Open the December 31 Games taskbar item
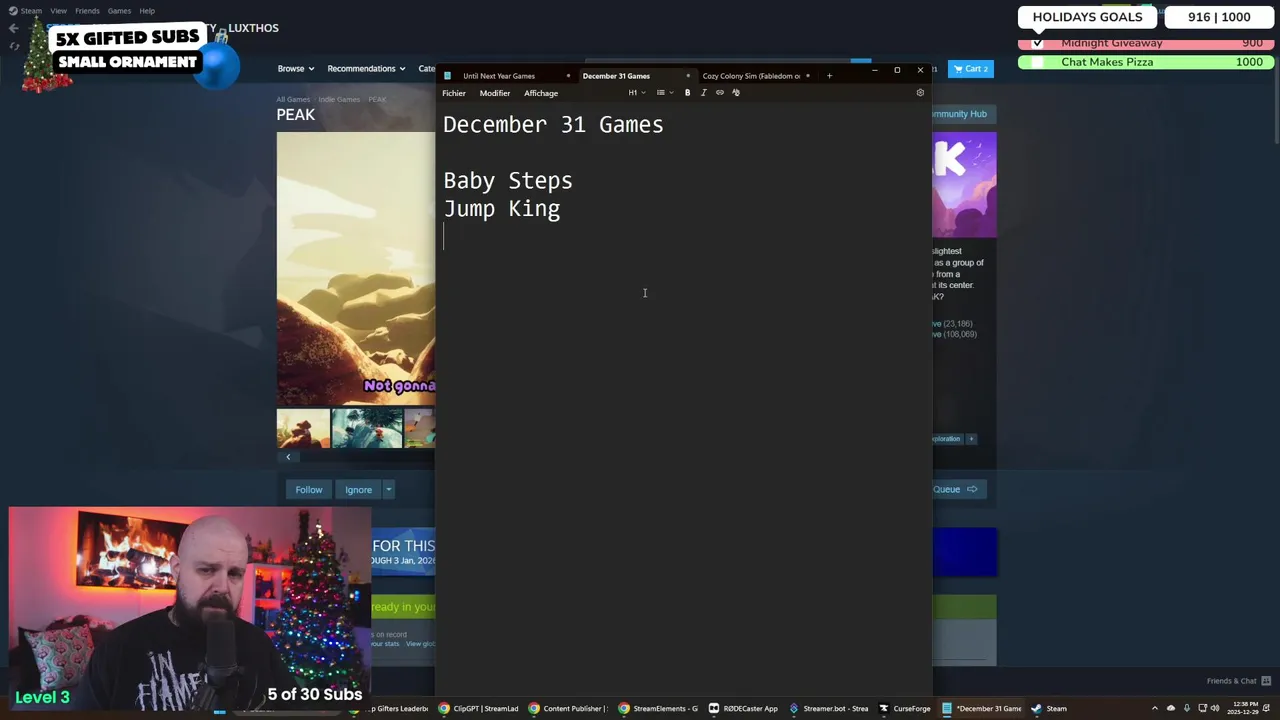This screenshot has height=720, width=1280. pyautogui.click(x=982, y=709)
